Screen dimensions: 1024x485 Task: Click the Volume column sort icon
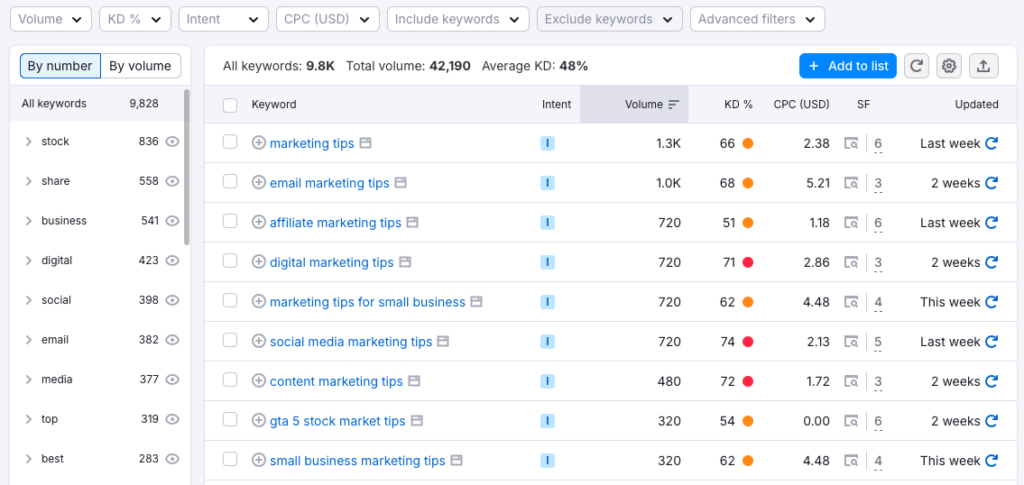(x=674, y=104)
